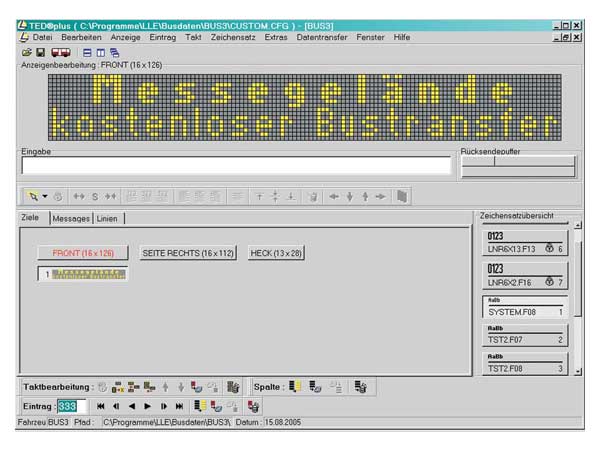The image size is (600, 452).
Task: Open the Extras menu
Action: (x=276, y=37)
